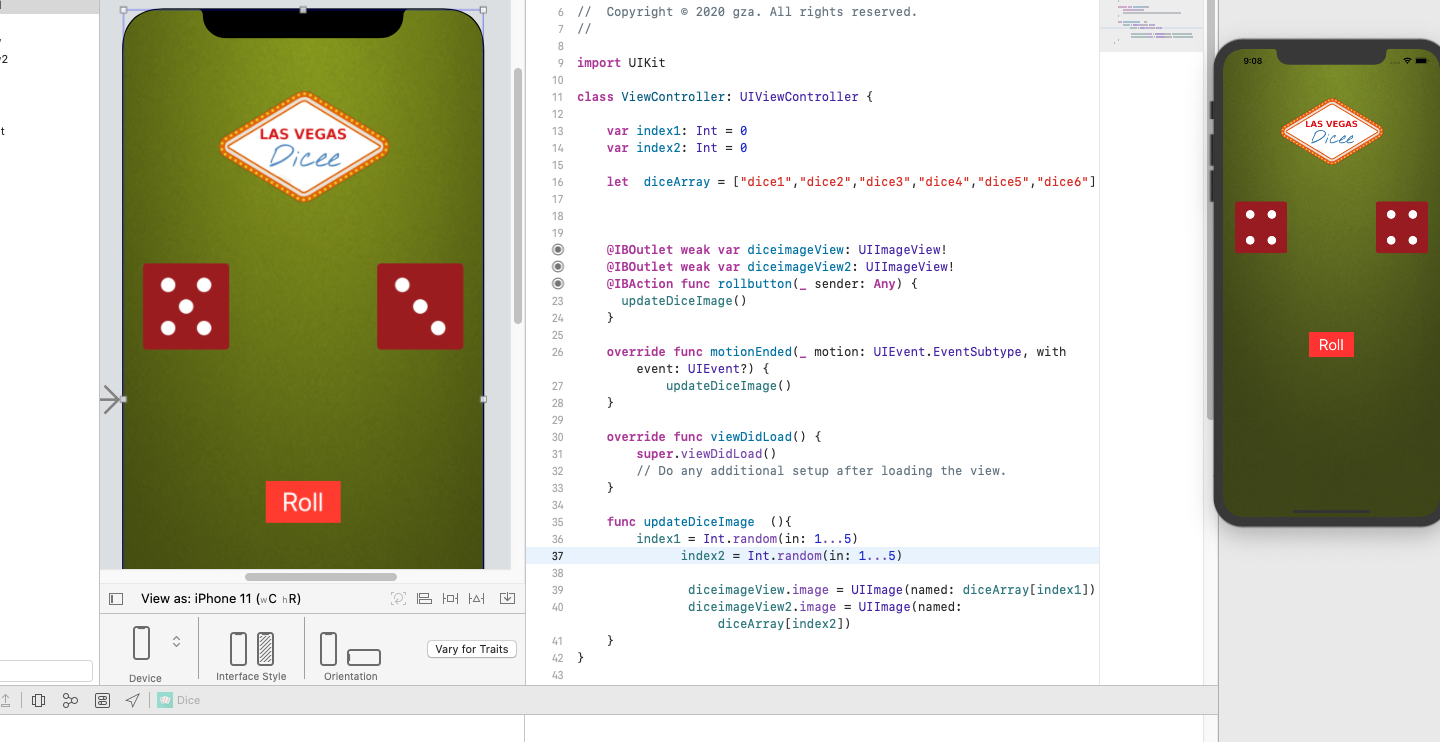This screenshot has height=742, width=1440.
Task: Choose the dark Interface Style
Action: [x=265, y=649]
